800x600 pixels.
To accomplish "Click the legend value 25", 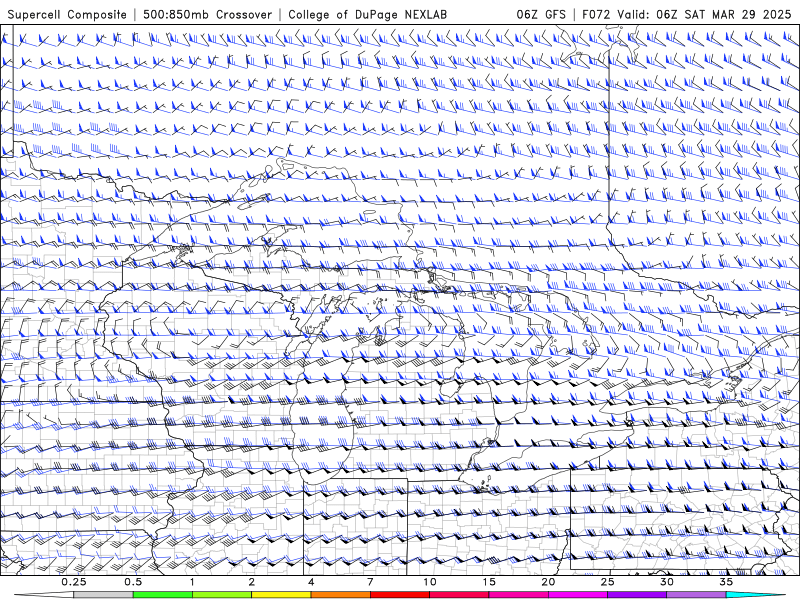I will (x=607, y=582).
